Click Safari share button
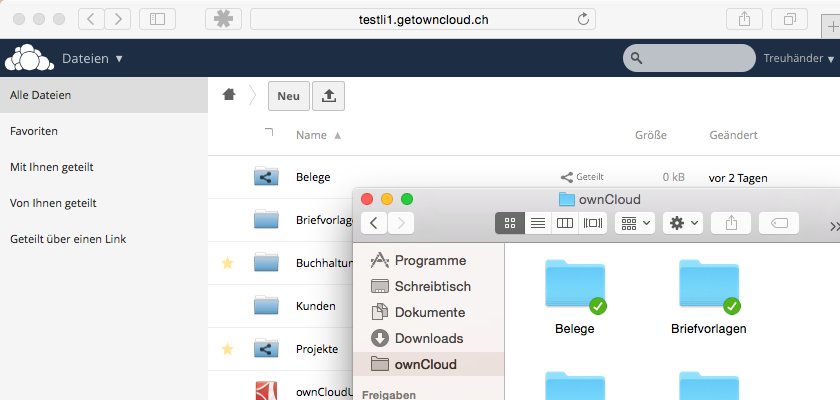This screenshot has height=400, width=840. coord(744,20)
